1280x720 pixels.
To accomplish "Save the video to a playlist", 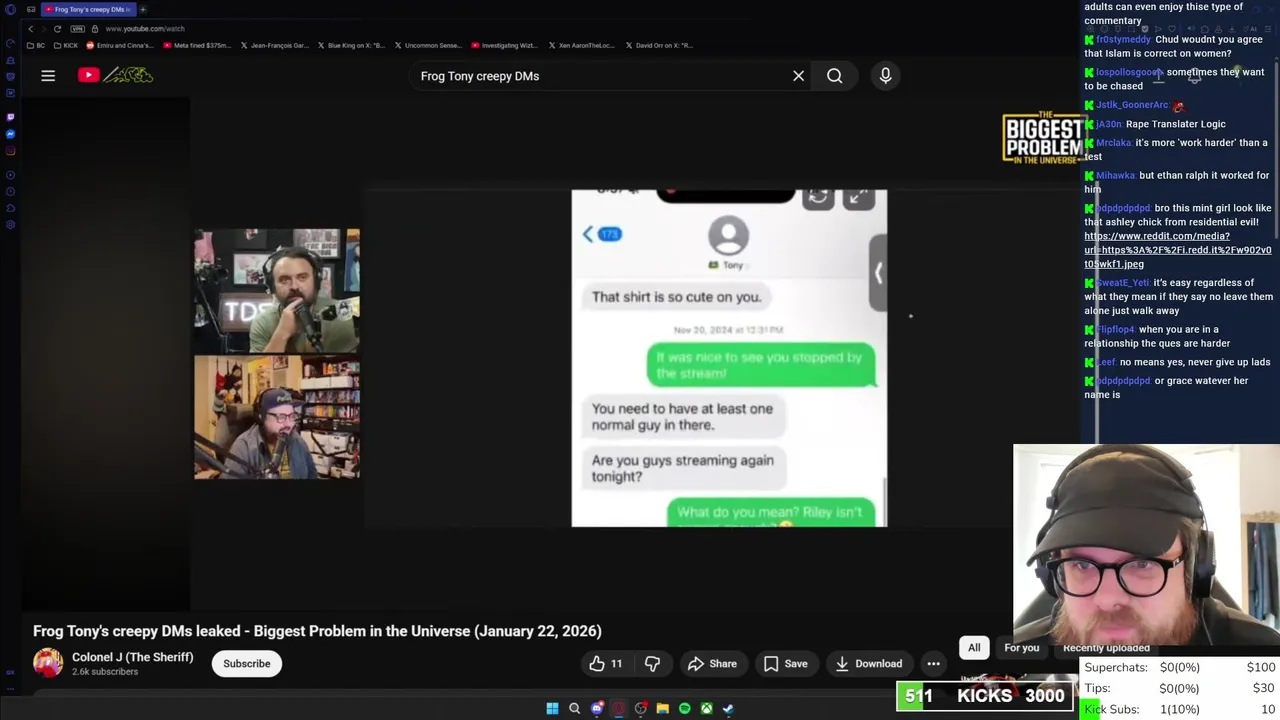I will (785, 663).
